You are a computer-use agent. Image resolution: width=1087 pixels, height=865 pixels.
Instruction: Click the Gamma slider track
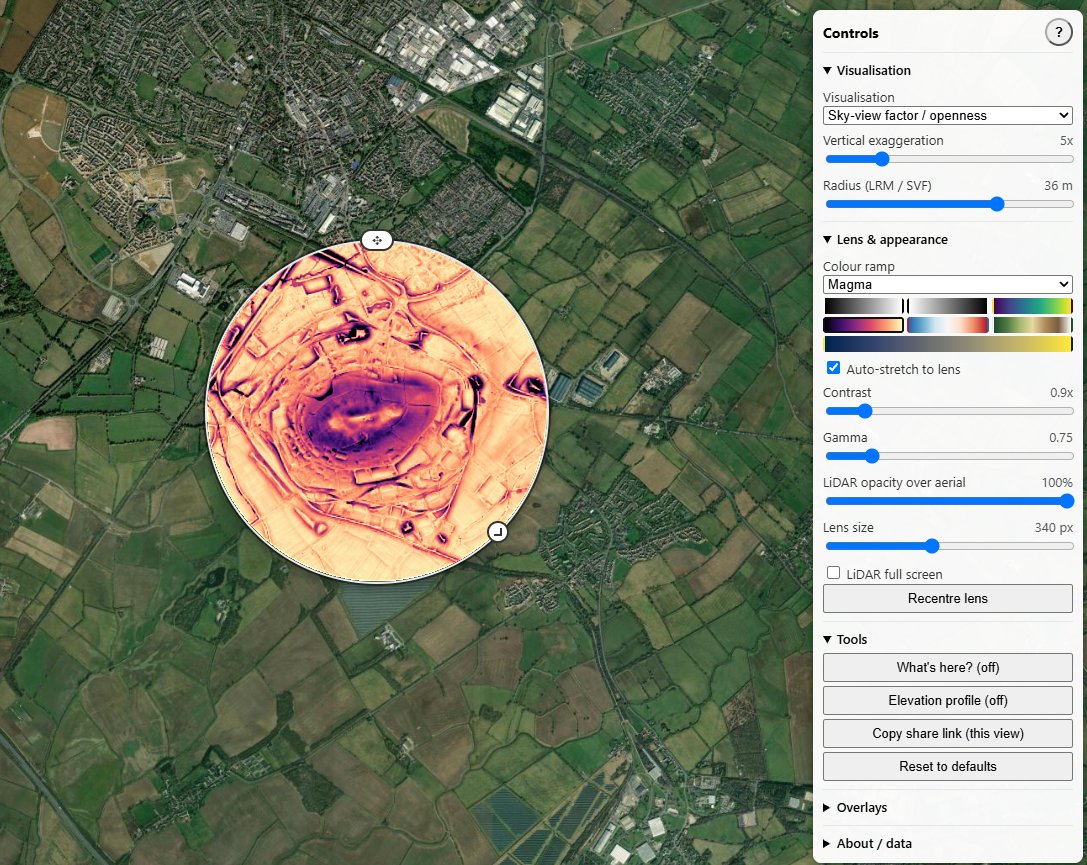point(949,456)
